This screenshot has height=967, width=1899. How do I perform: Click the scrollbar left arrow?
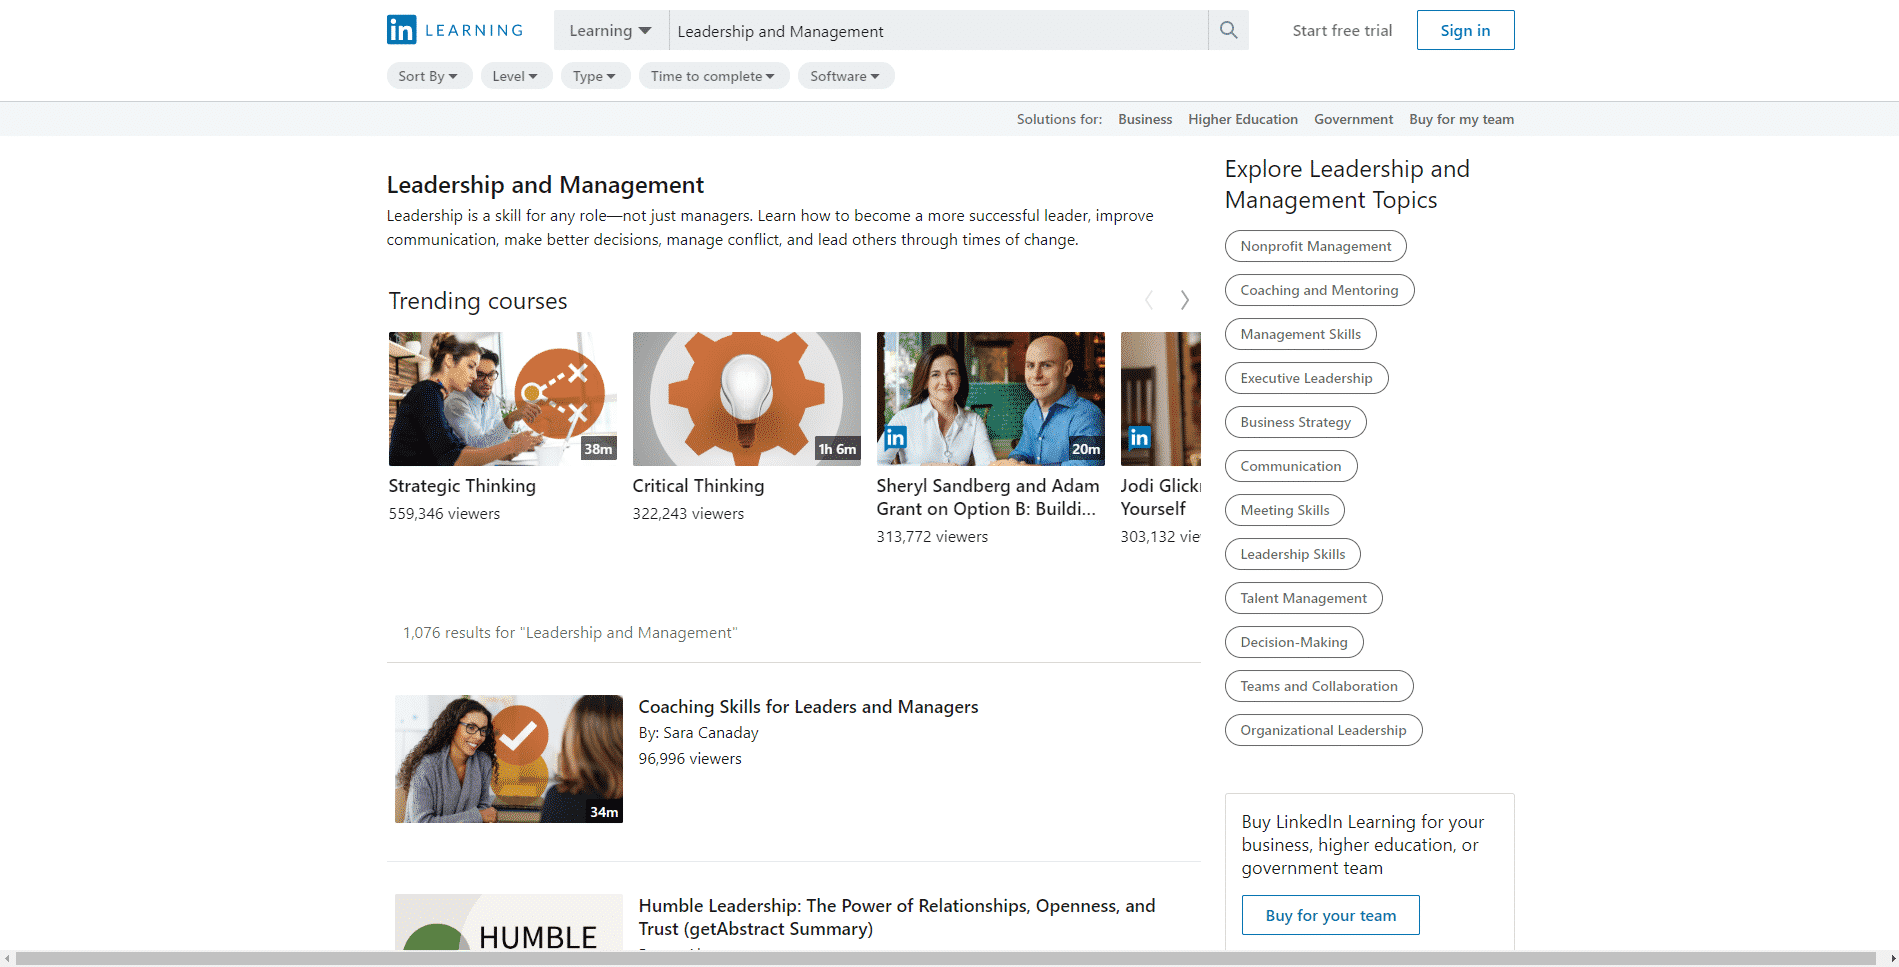[7, 959]
